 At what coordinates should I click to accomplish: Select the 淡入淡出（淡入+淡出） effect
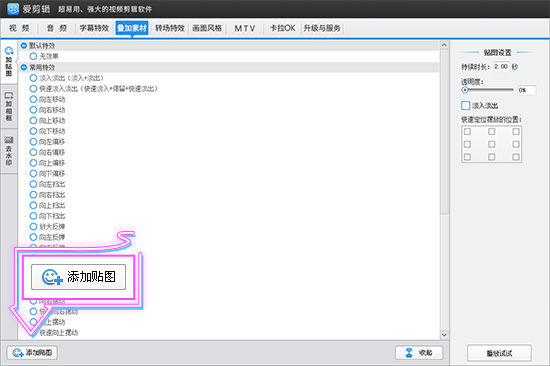coord(33,78)
